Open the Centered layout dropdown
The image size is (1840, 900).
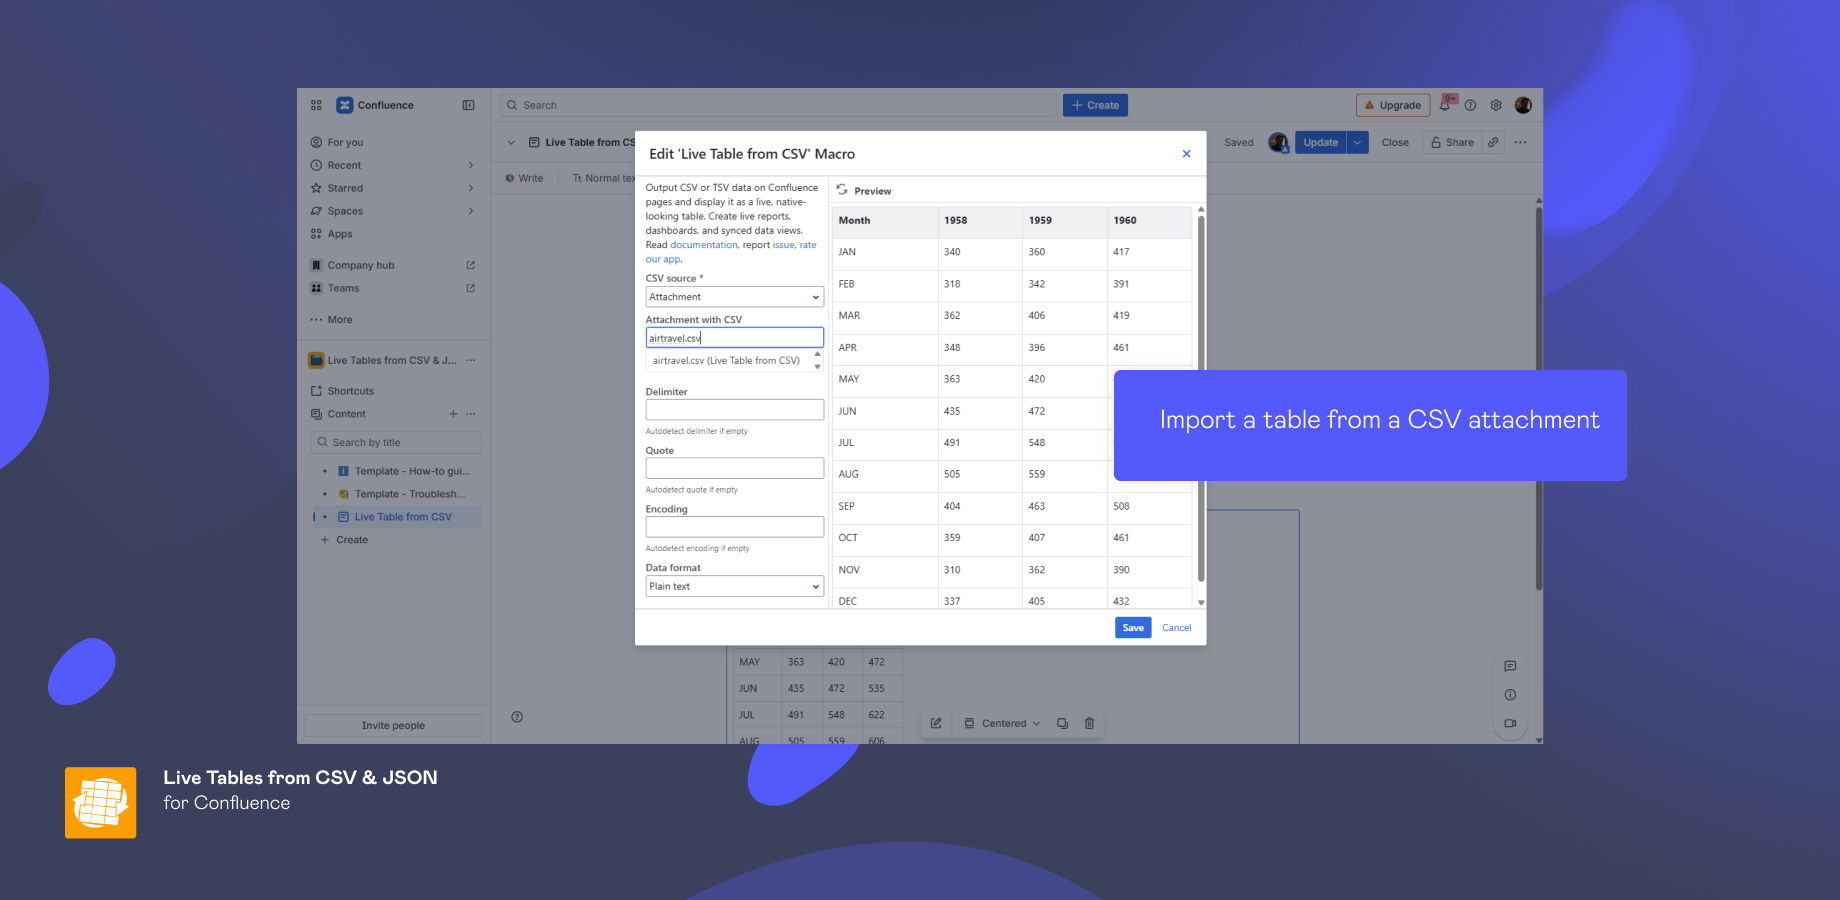[1001, 723]
